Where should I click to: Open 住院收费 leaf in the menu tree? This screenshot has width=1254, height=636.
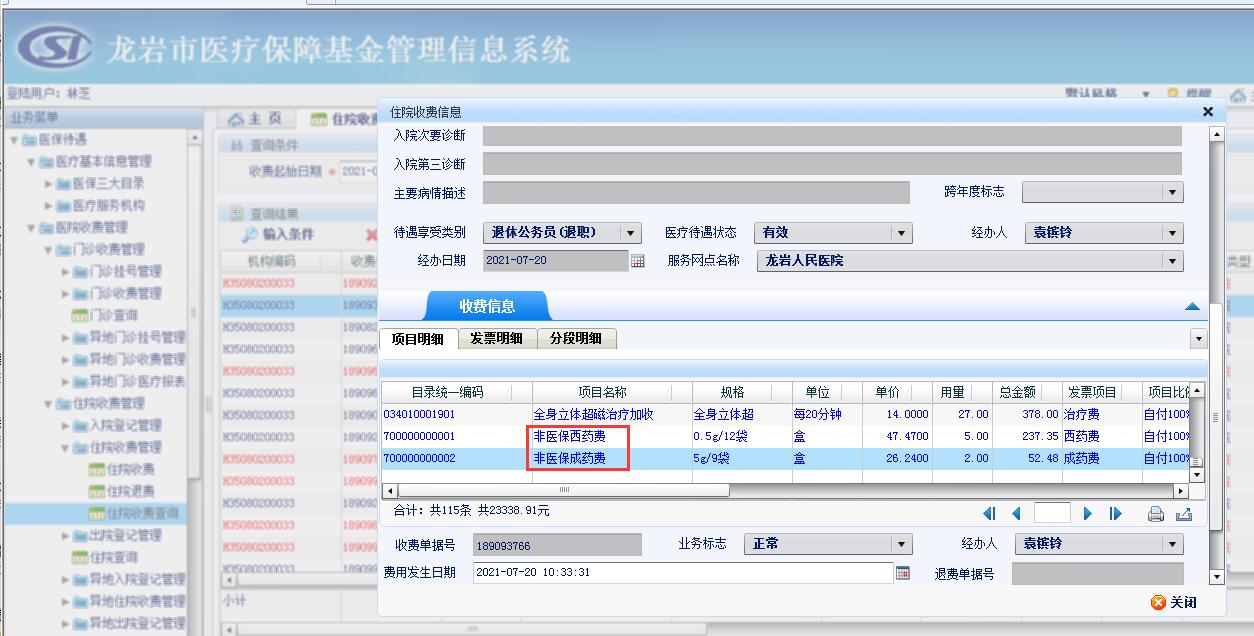[121, 469]
